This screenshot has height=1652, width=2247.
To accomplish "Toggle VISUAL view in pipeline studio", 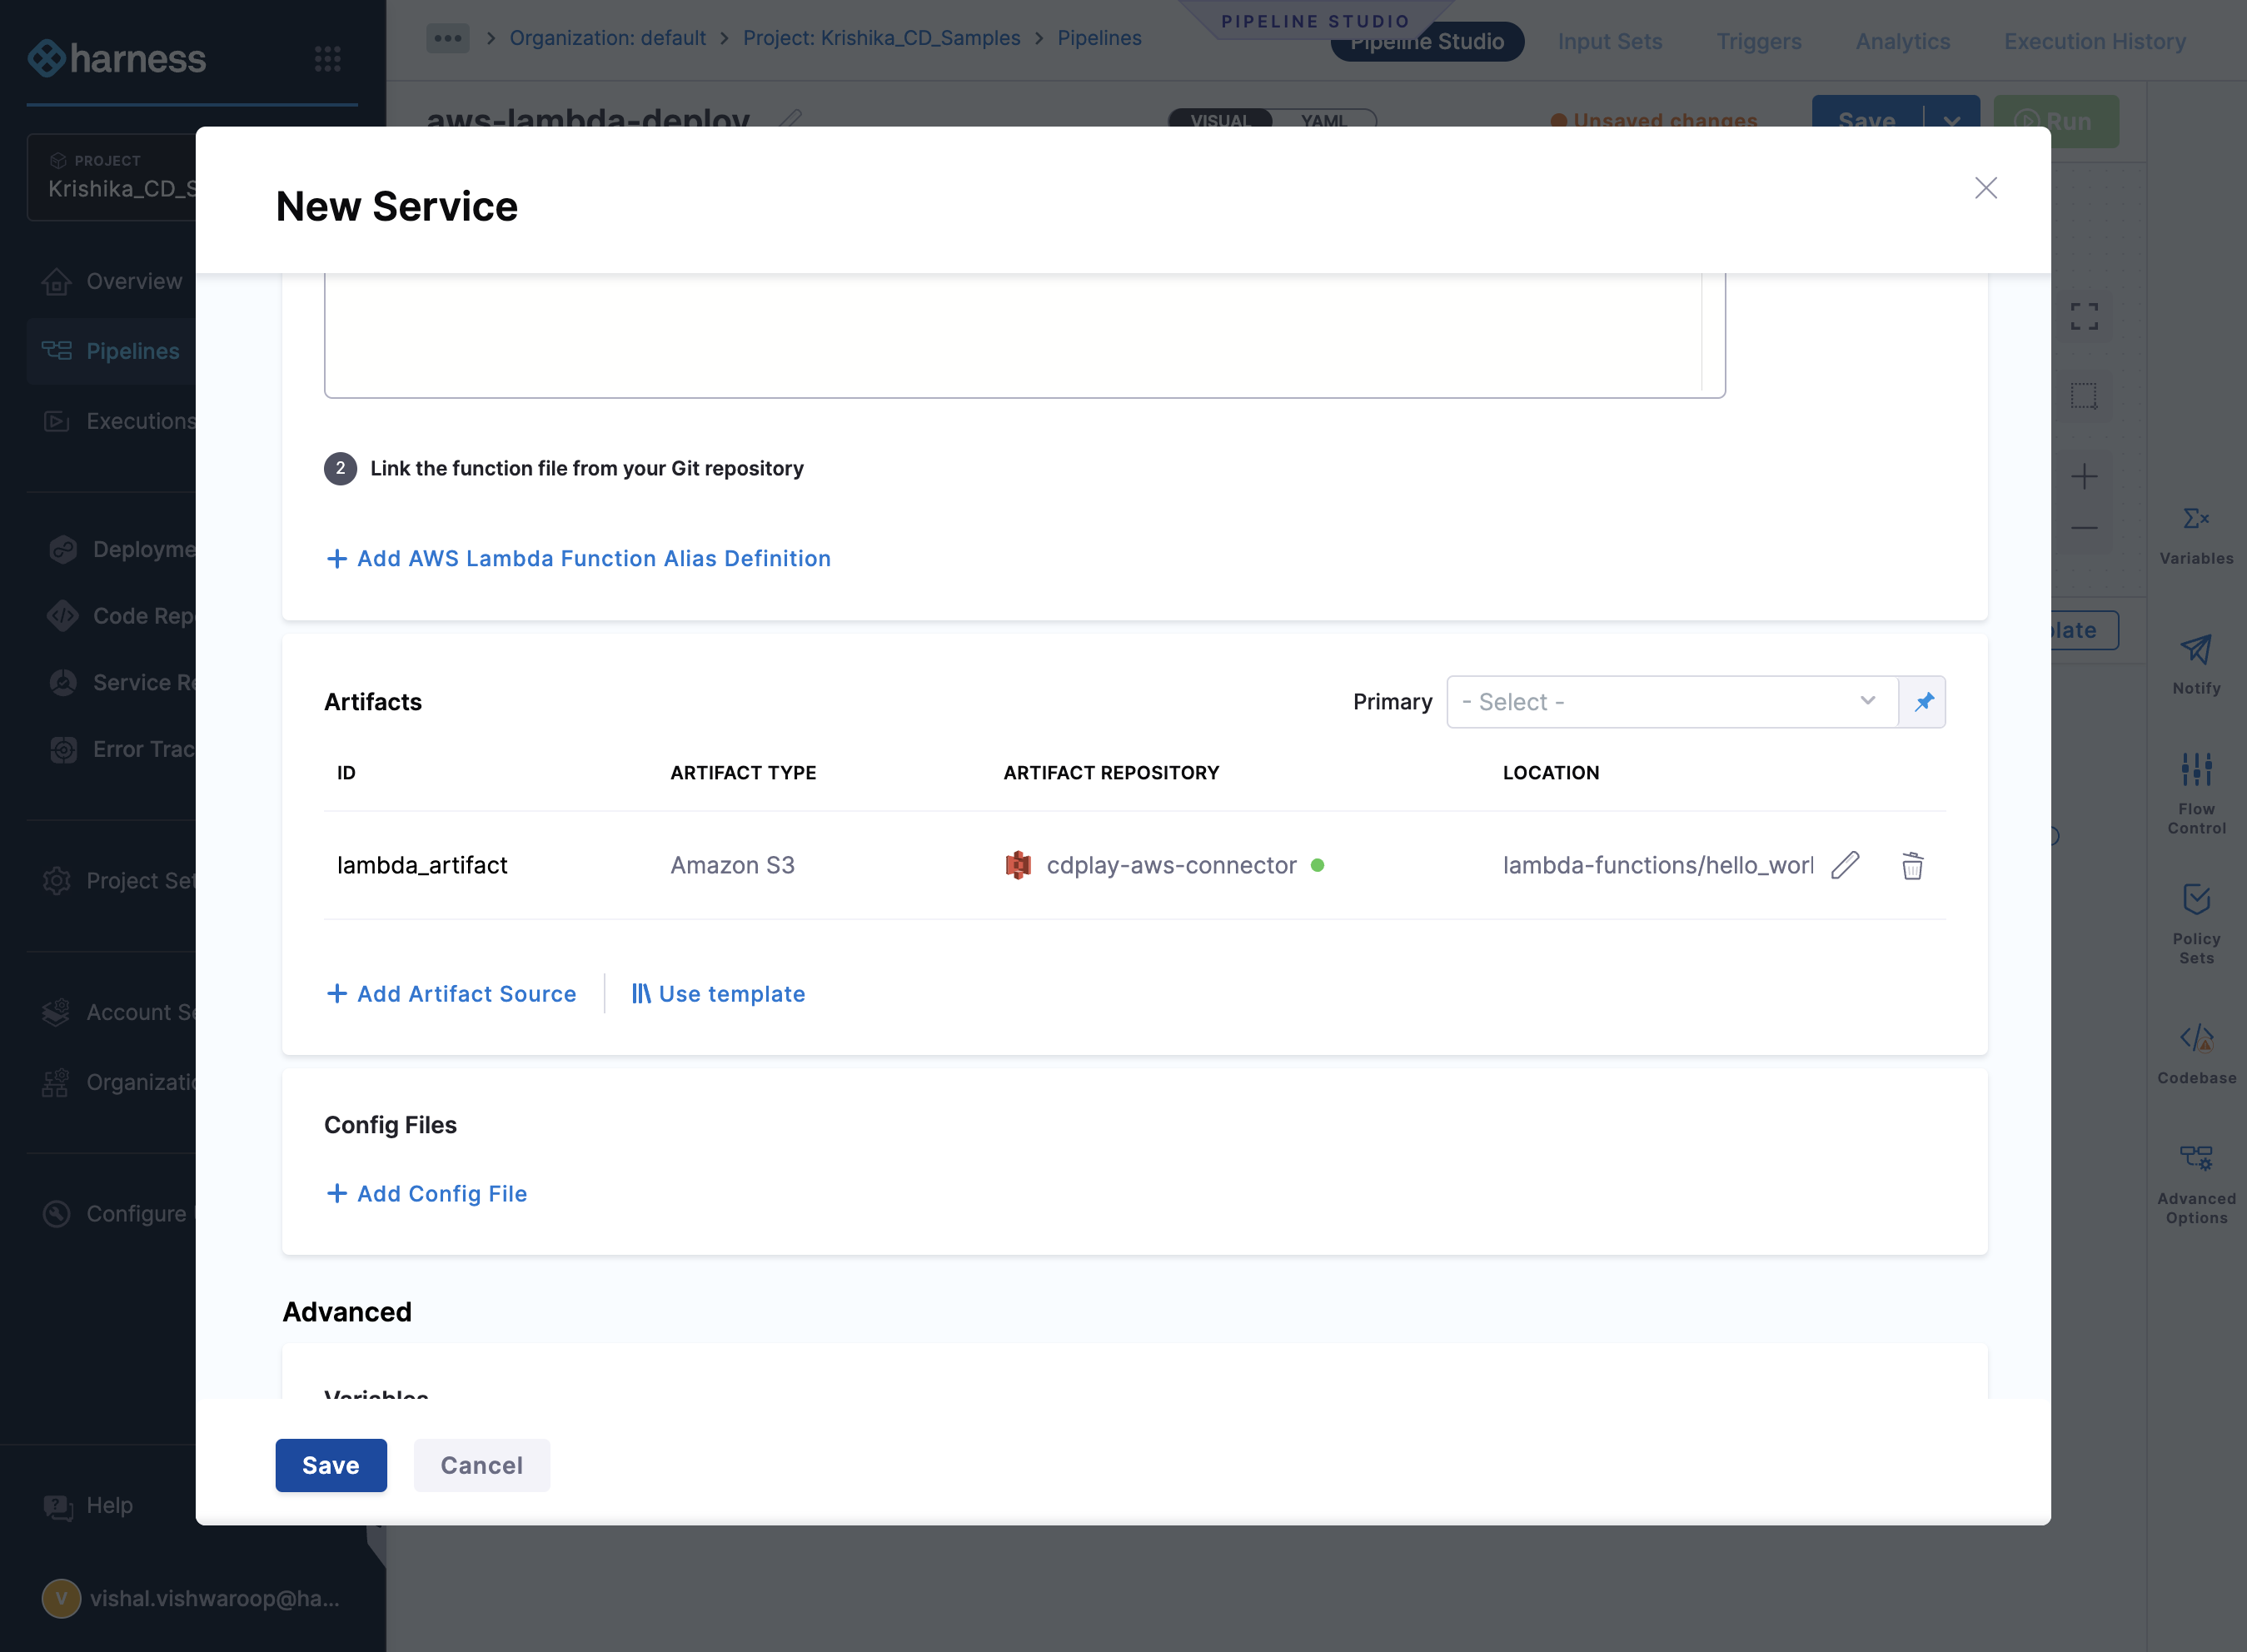I will pyautogui.click(x=1220, y=120).
